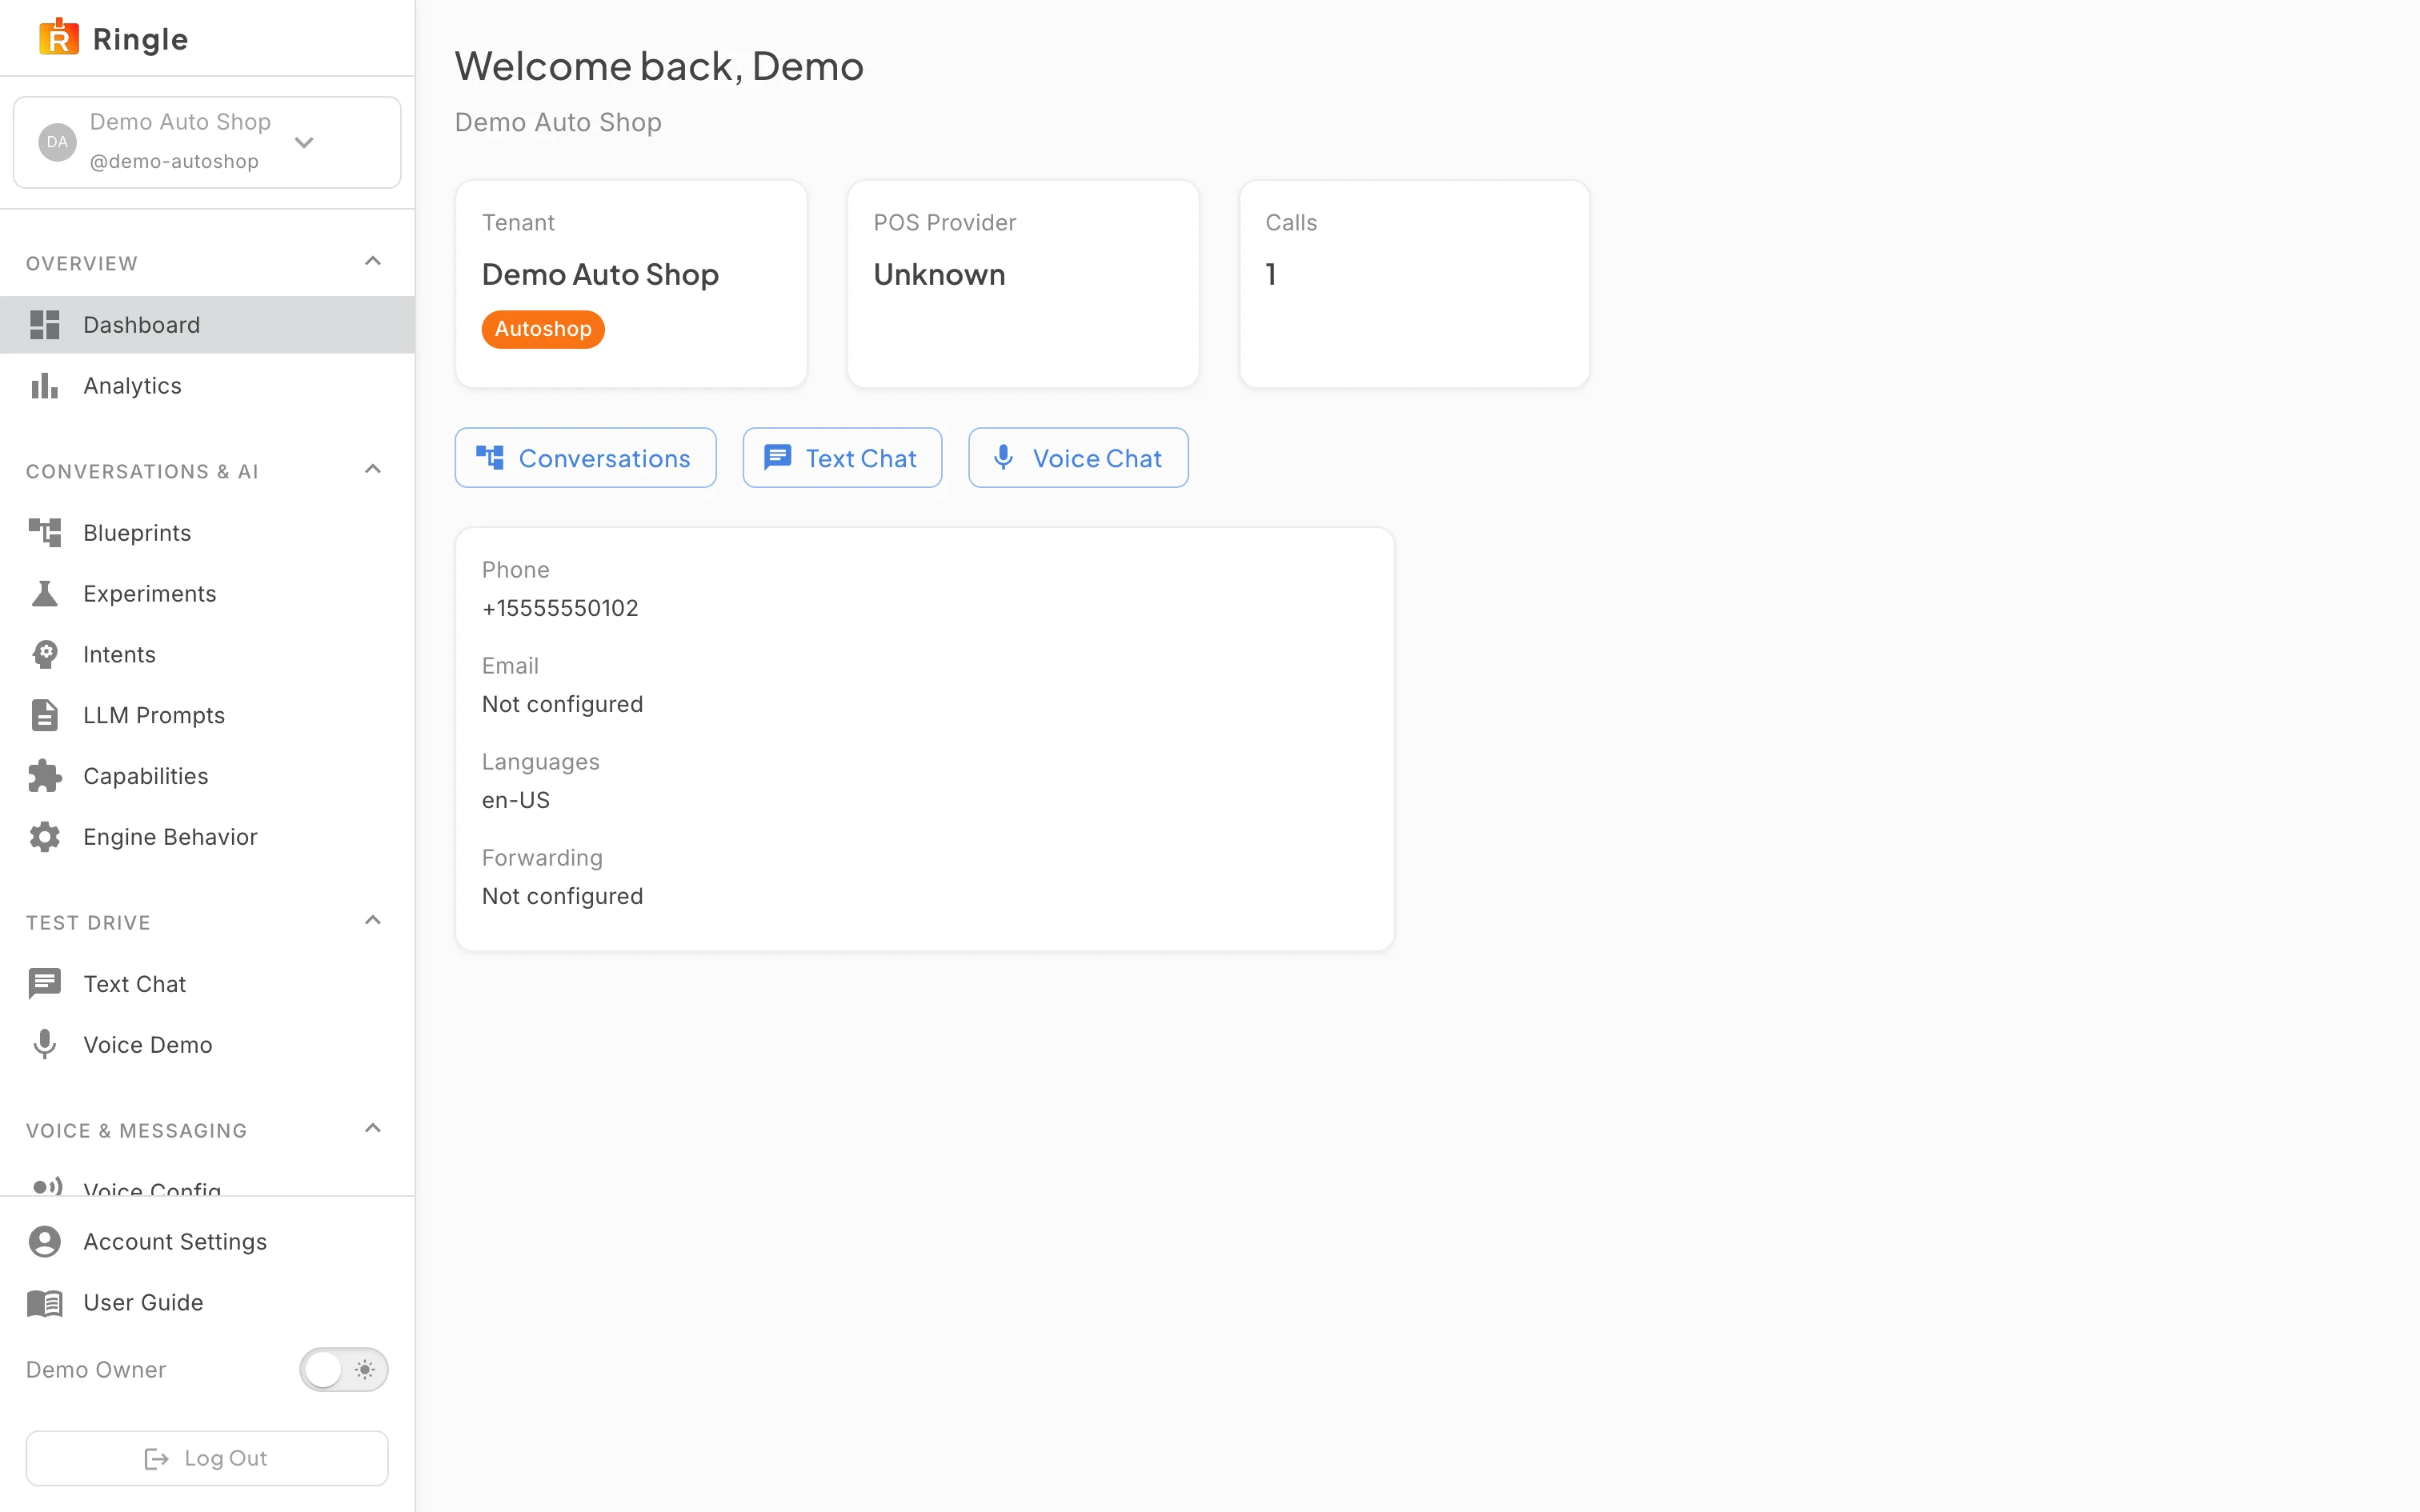Open the User Guide
This screenshot has height=1512, width=2420.
(x=207, y=1303)
